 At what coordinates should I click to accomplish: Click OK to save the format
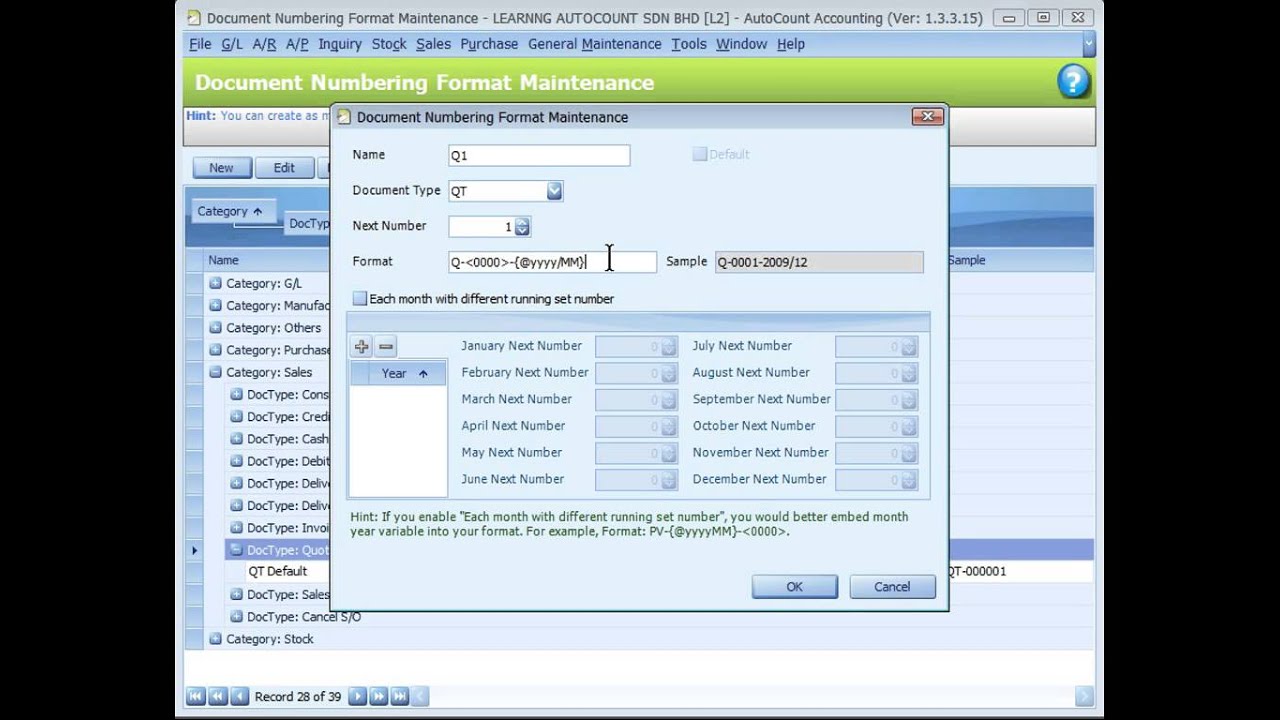[x=794, y=587]
